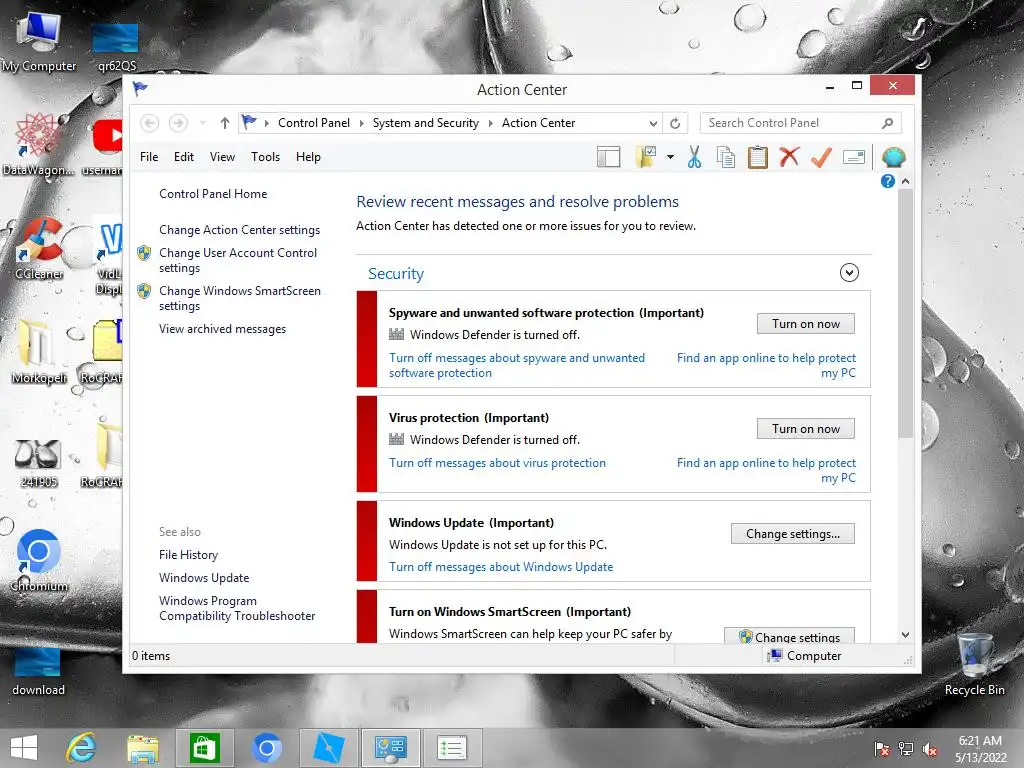Screen dimensions: 1024x768
Task: Open Change User Account Control settings
Action: pos(238,260)
